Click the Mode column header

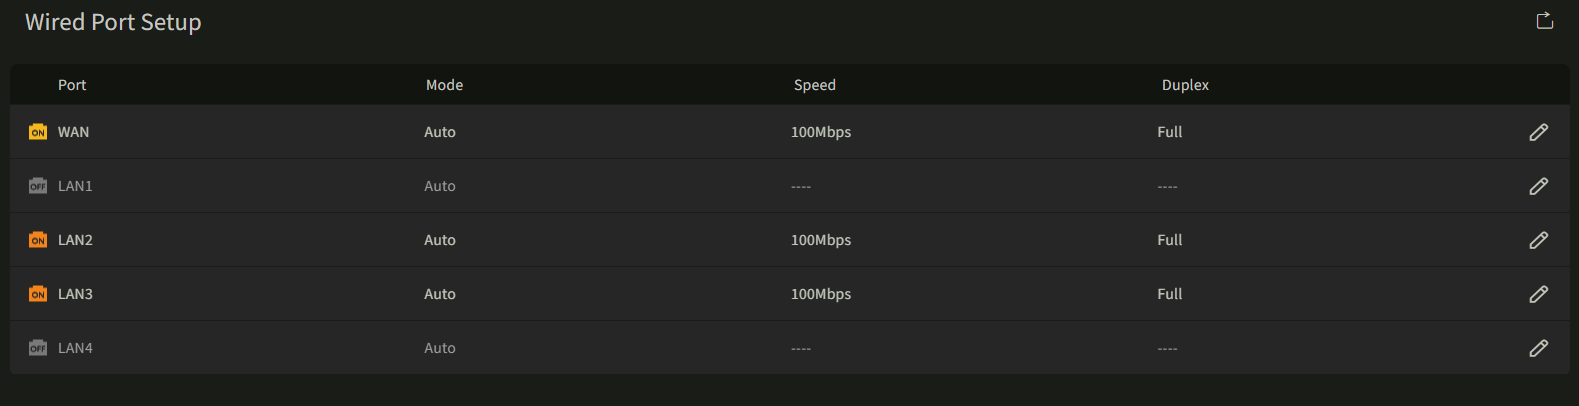click(x=444, y=85)
